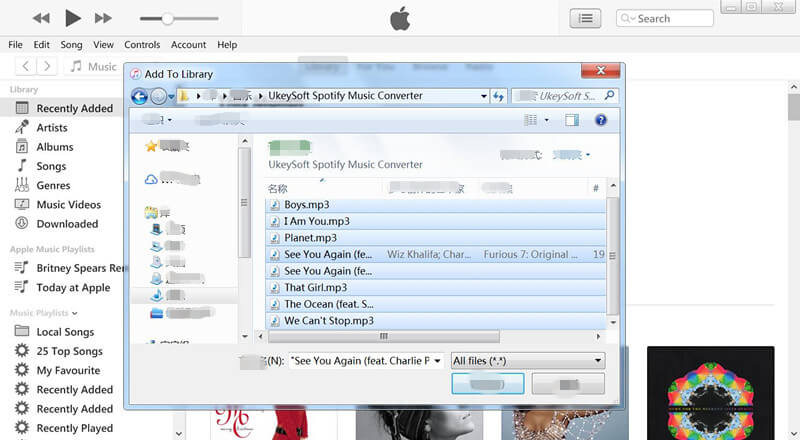Change file view with the views icon

(531, 120)
